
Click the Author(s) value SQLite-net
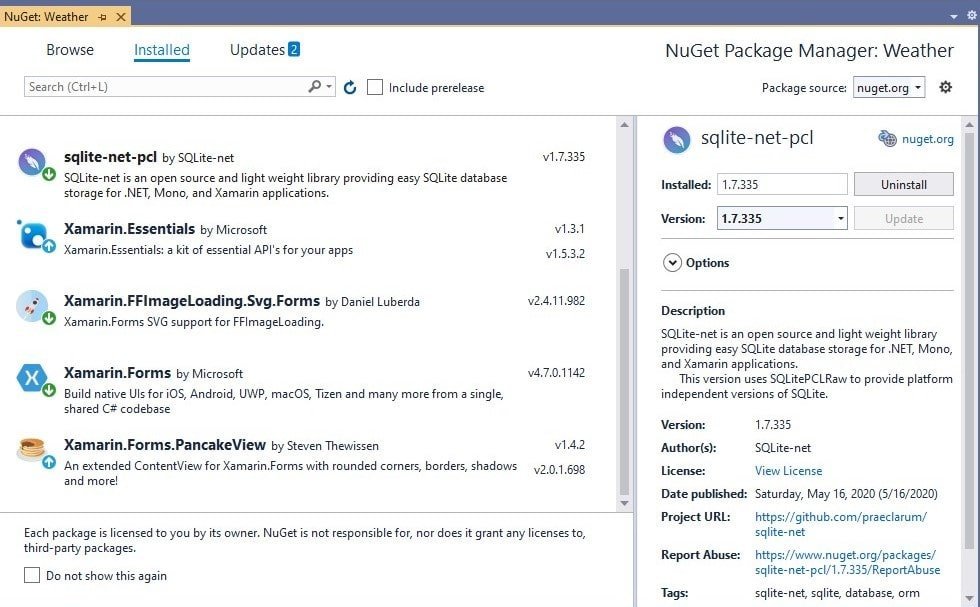point(783,448)
